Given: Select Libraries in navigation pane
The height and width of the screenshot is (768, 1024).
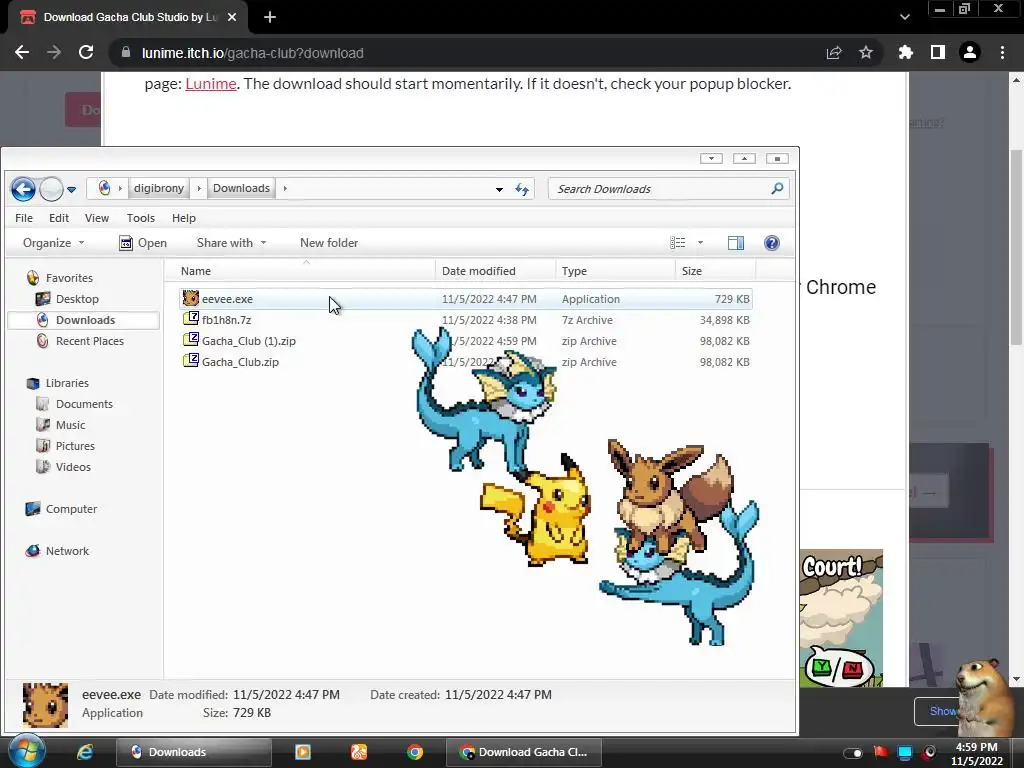Looking at the screenshot, I should tap(67, 383).
